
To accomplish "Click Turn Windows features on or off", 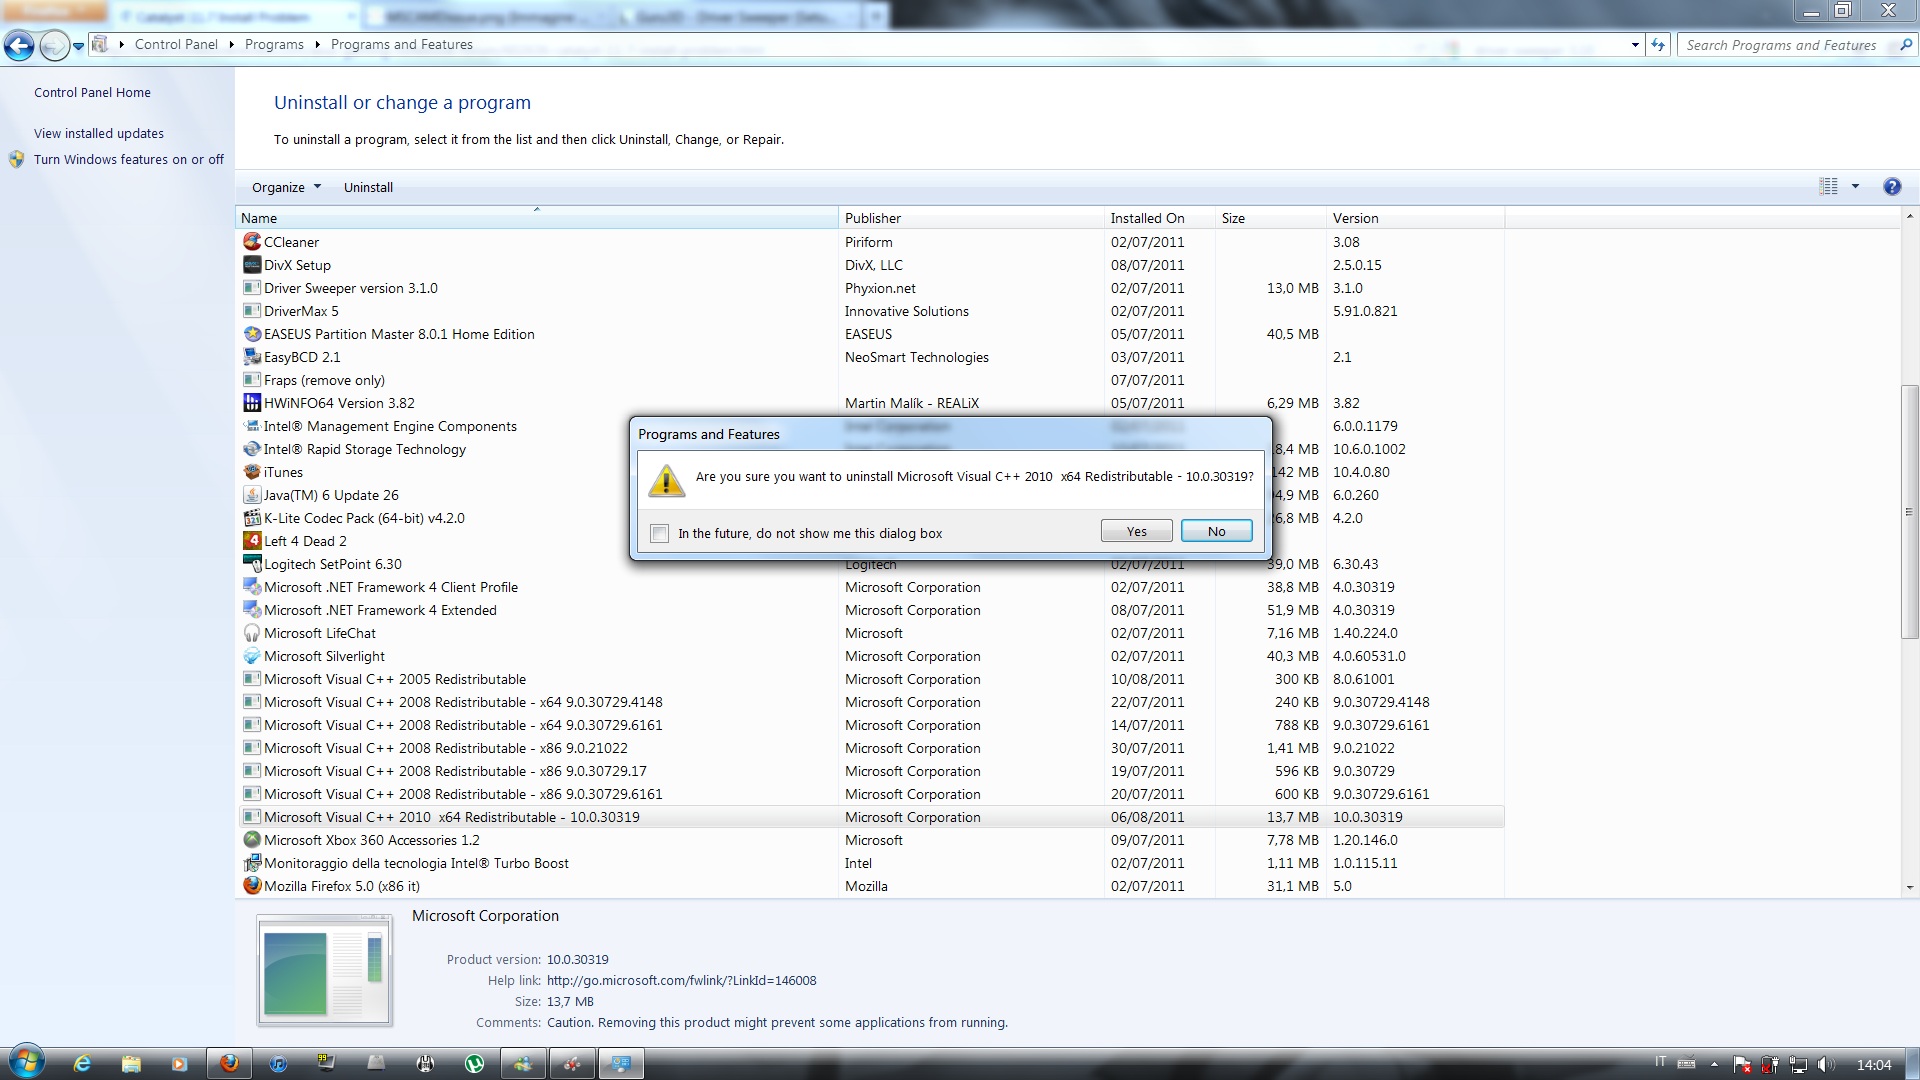I will 129,160.
